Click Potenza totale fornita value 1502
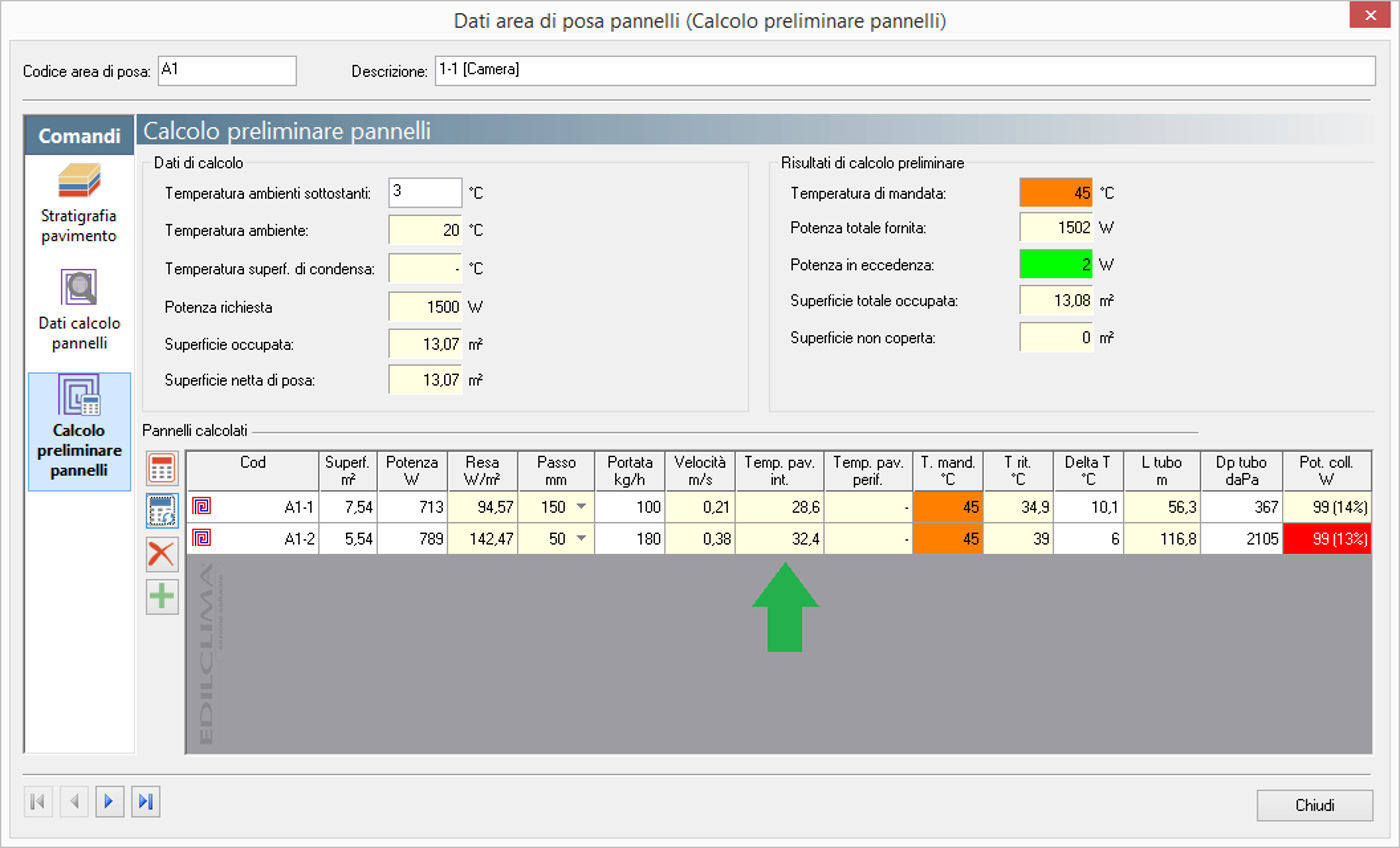 coord(1056,228)
